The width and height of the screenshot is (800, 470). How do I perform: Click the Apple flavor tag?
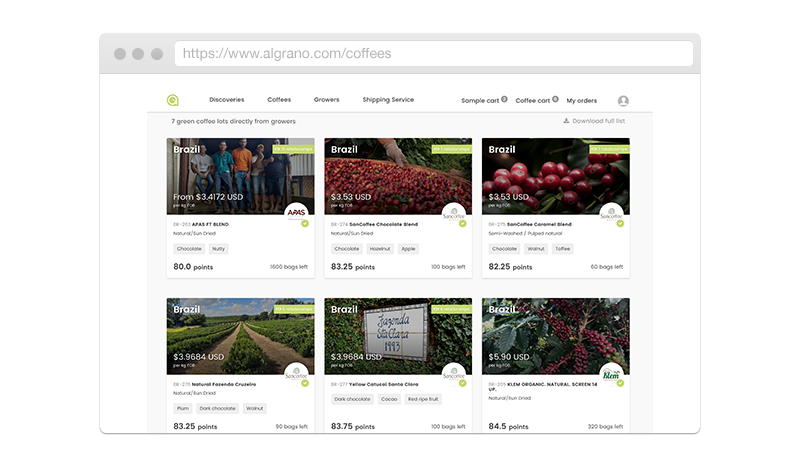408,249
